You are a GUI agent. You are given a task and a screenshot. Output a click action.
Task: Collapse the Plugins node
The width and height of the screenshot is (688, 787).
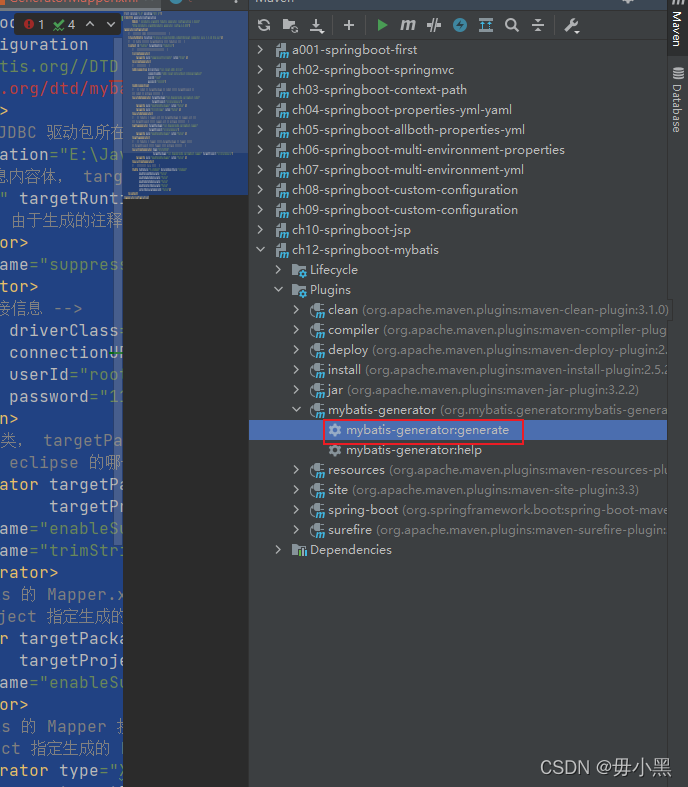click(279, 290)
